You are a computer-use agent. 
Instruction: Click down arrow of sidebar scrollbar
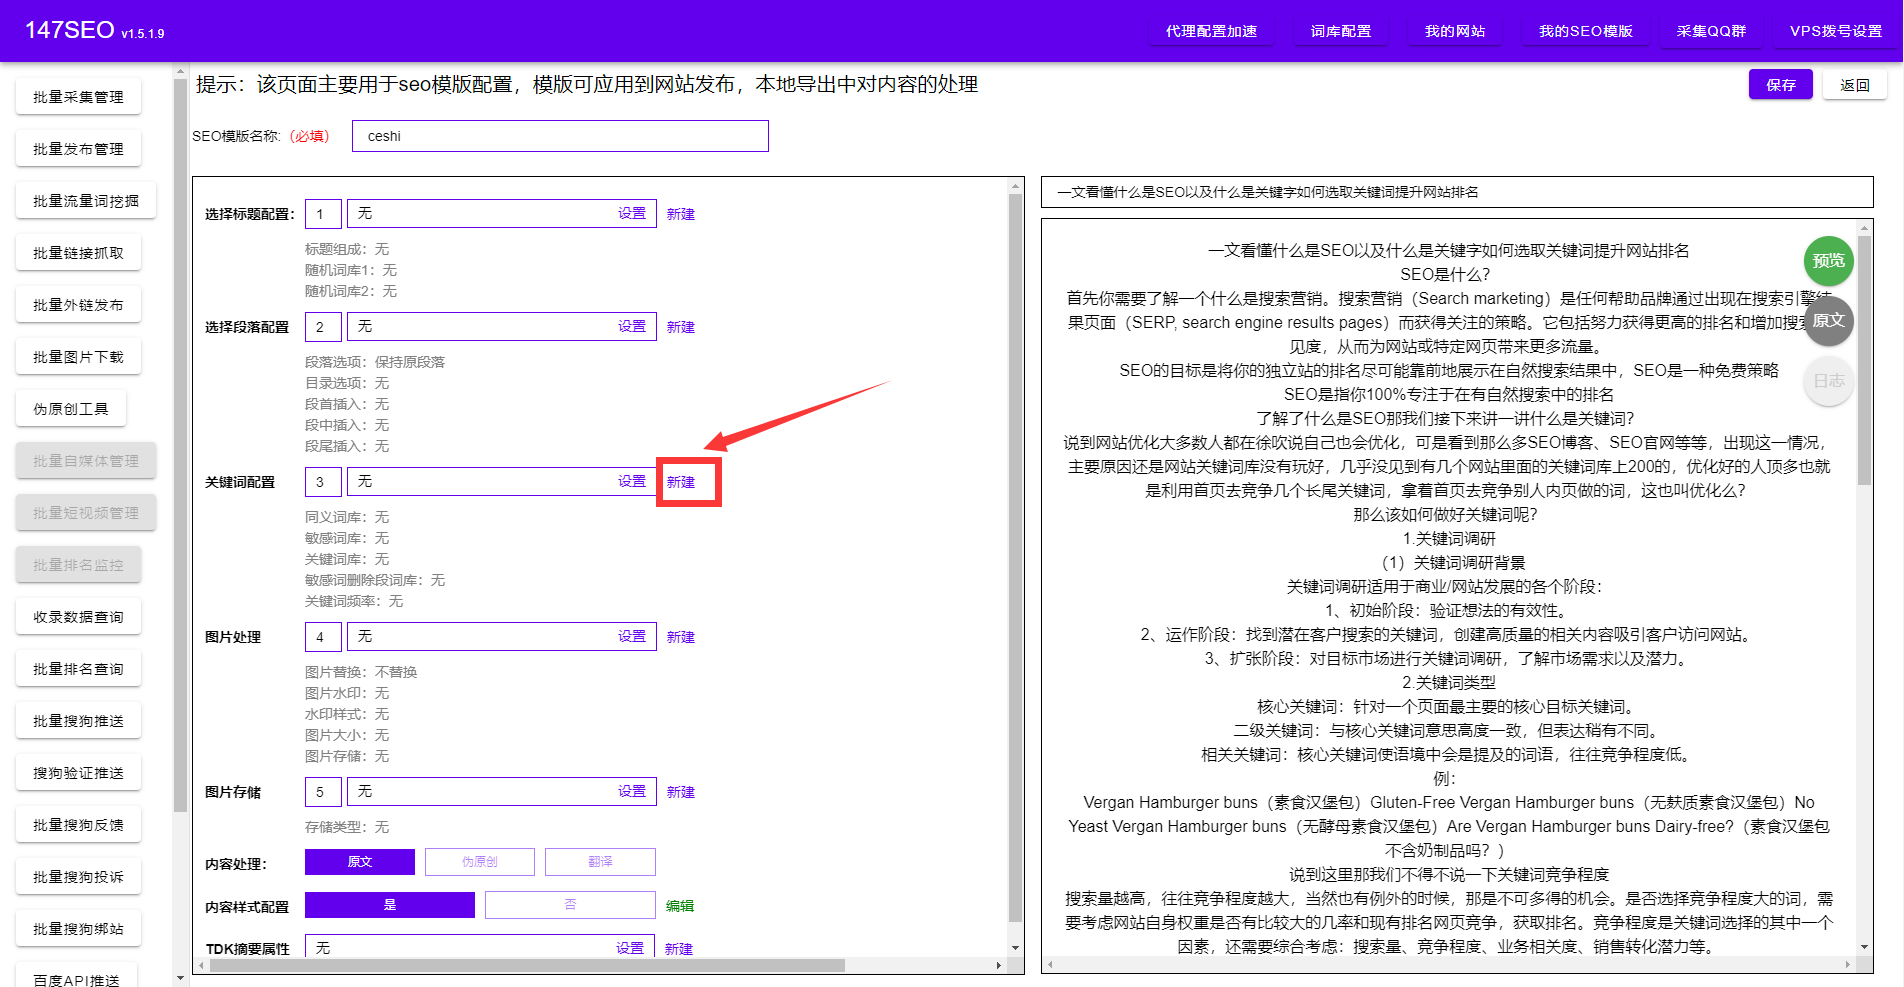(x=180, y=978)
